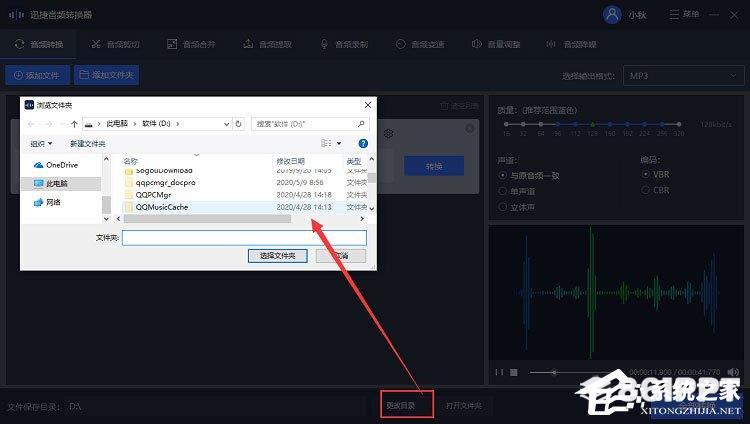Screen dimensions: 750x424
Task: Click the file list scroll-down arrow
Action: click(372, 209)
